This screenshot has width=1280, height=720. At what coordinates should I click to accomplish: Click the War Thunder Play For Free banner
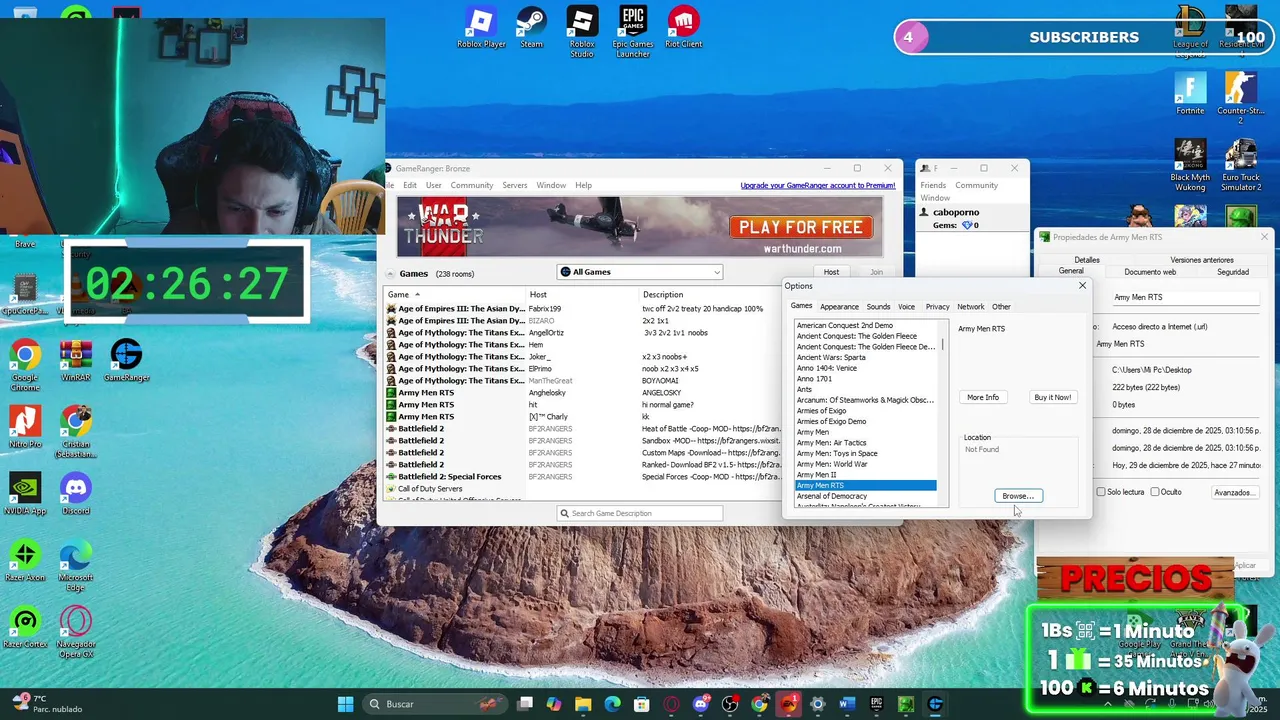(x=640, y=227)
